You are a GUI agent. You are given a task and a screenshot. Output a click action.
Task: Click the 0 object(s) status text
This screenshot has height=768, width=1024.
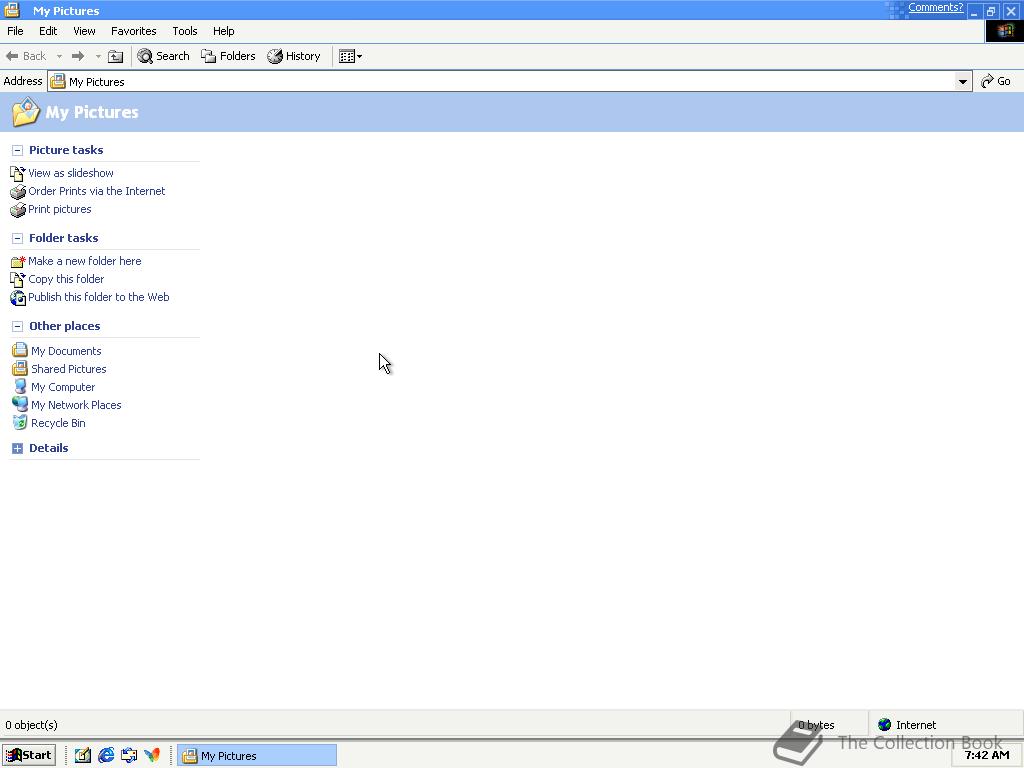pyautogui.click(x=31, y=725)
